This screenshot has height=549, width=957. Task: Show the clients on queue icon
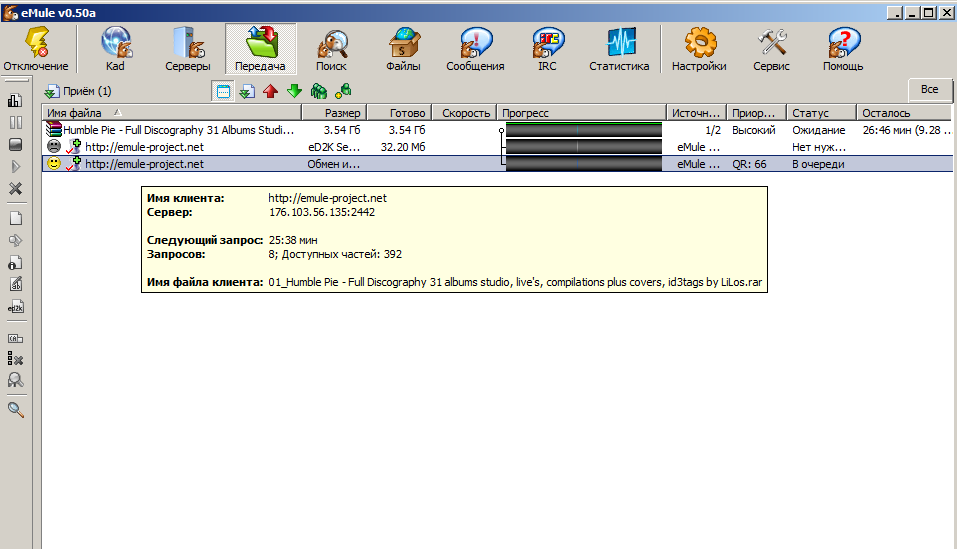319,92
